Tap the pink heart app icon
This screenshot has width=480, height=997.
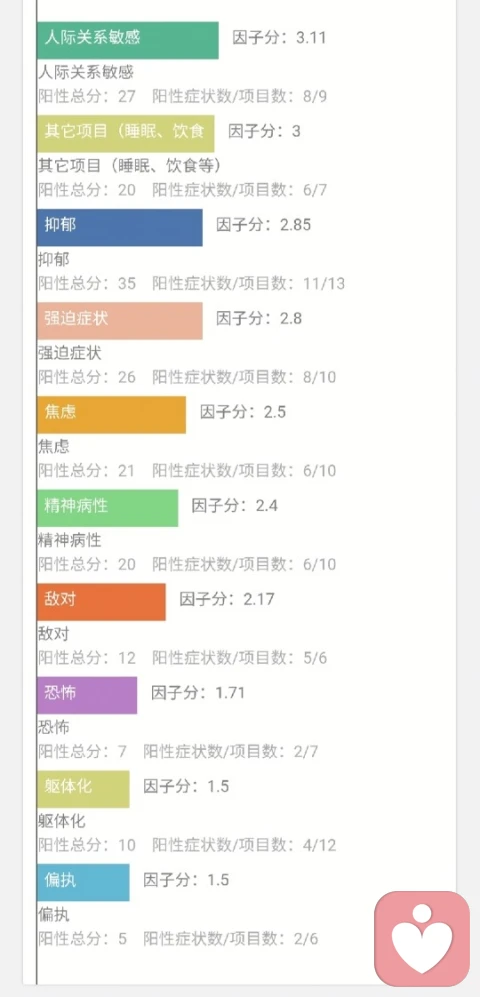(x=422, y=938)
